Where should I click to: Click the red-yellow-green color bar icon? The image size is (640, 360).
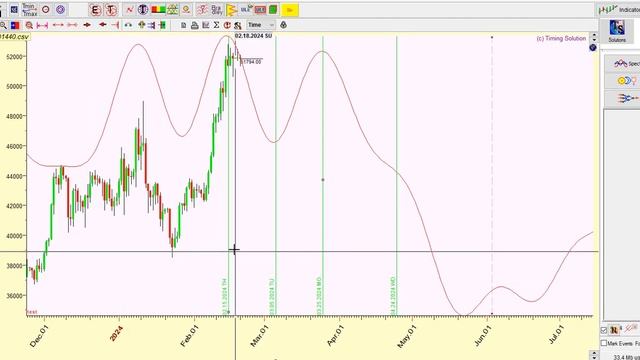(158, 9)
